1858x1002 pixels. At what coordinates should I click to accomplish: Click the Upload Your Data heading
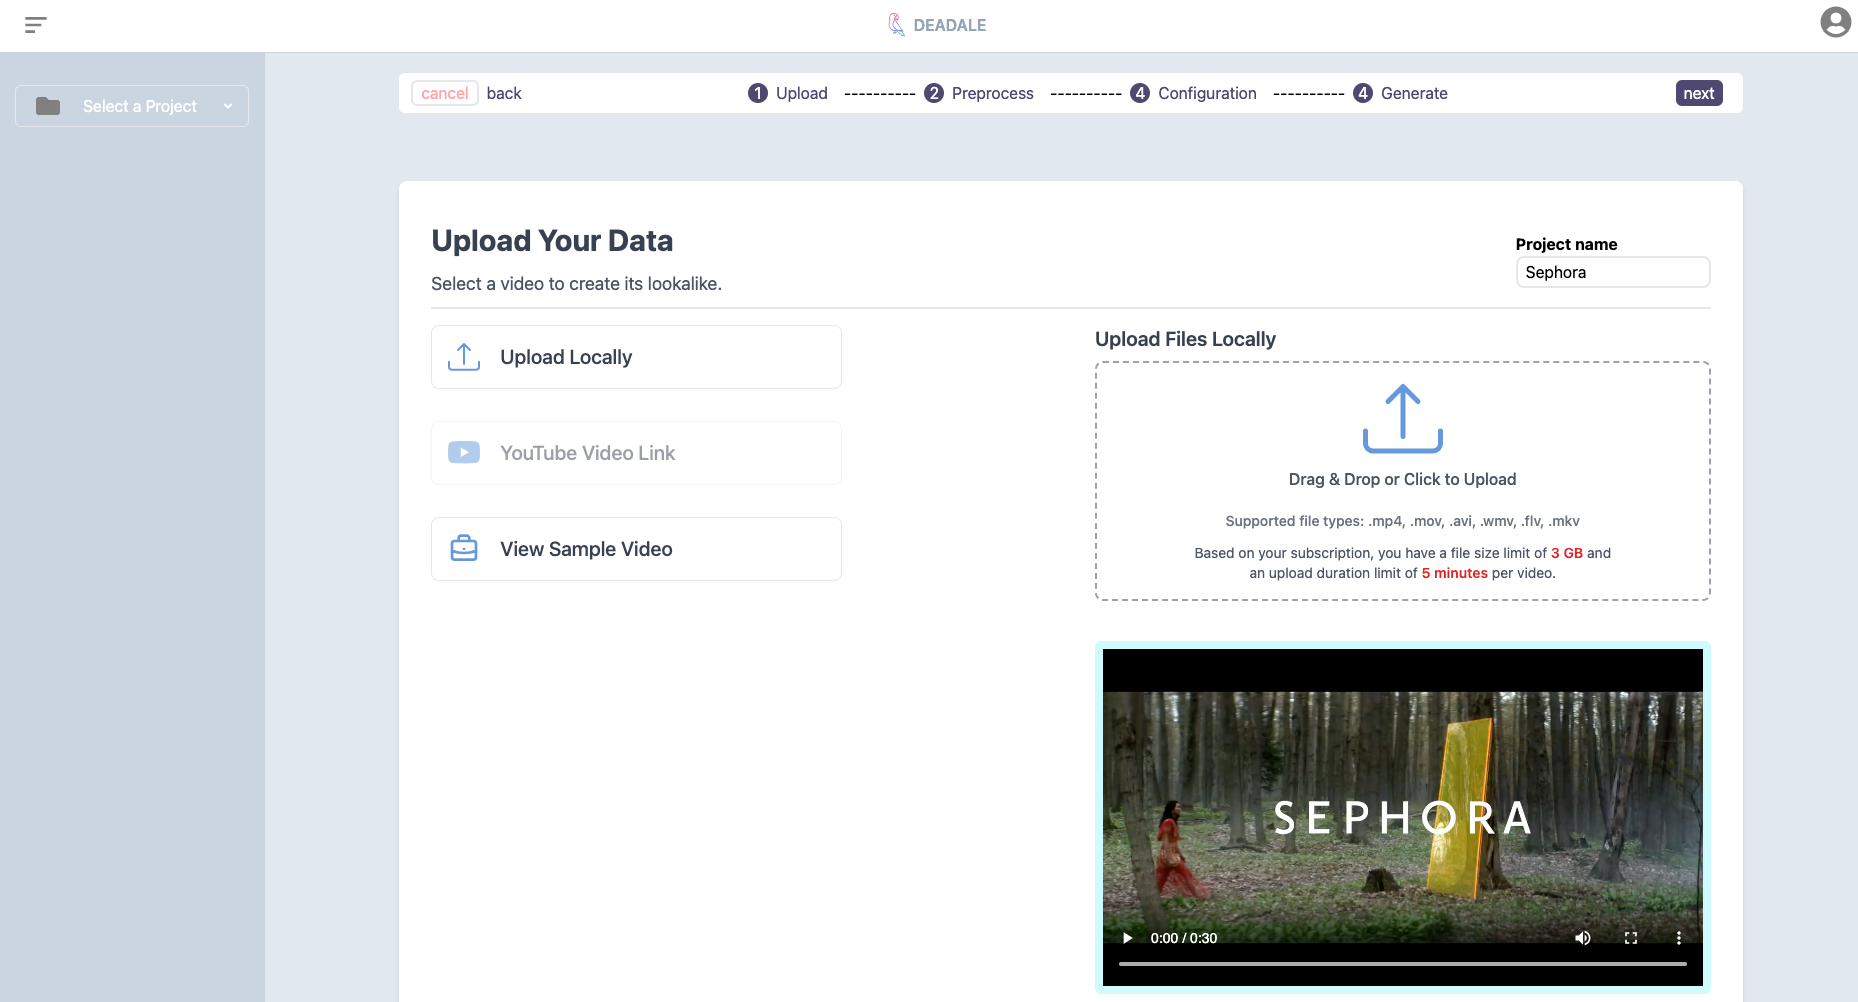552,241
